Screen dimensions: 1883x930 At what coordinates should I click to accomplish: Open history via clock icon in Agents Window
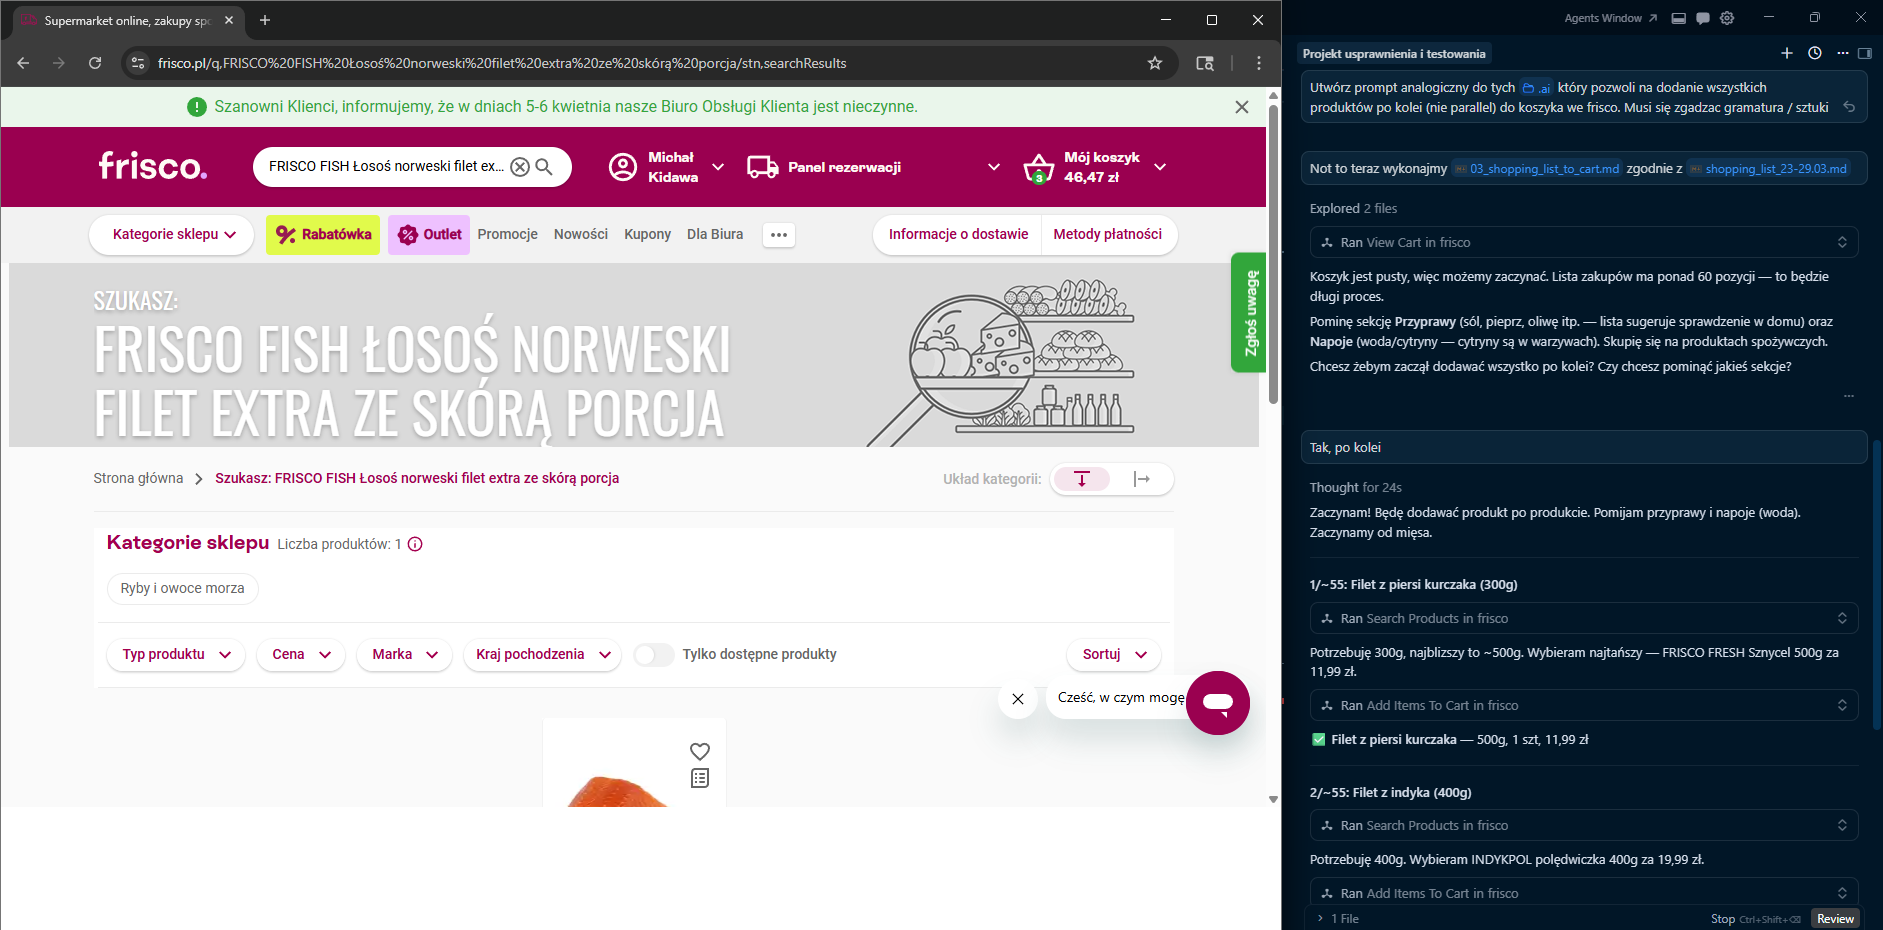pos(1815,53)
